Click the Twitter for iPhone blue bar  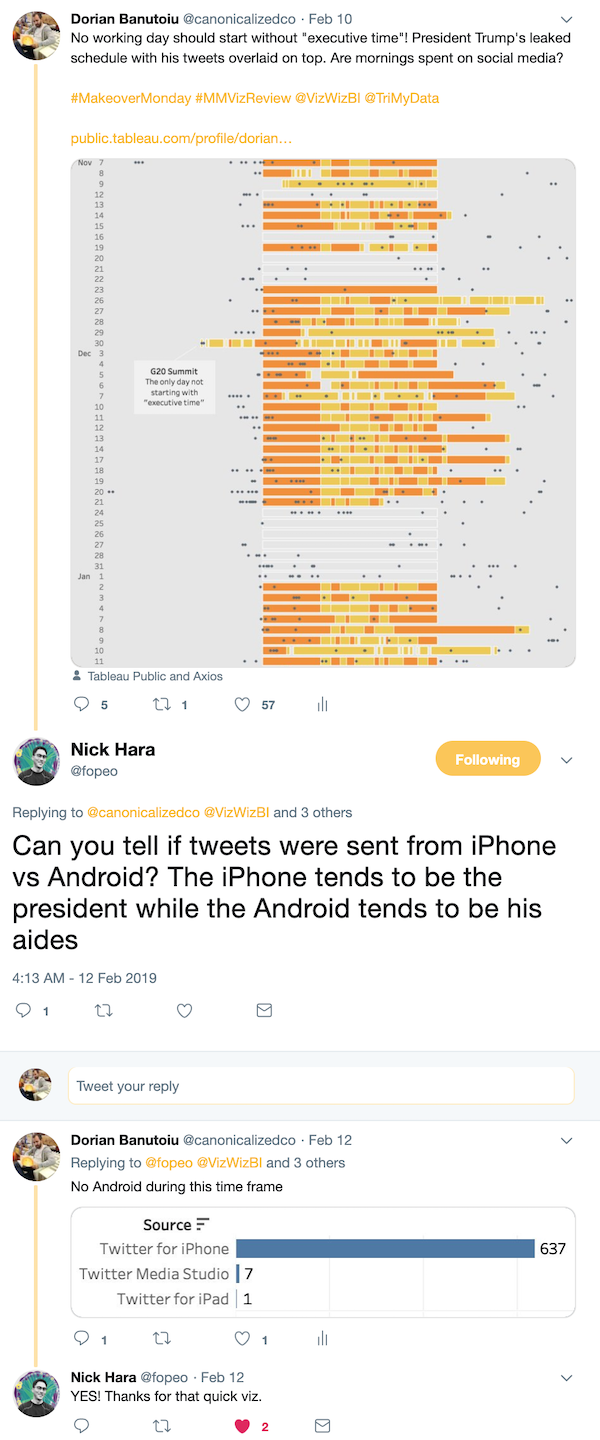(x=385, y=1248)
